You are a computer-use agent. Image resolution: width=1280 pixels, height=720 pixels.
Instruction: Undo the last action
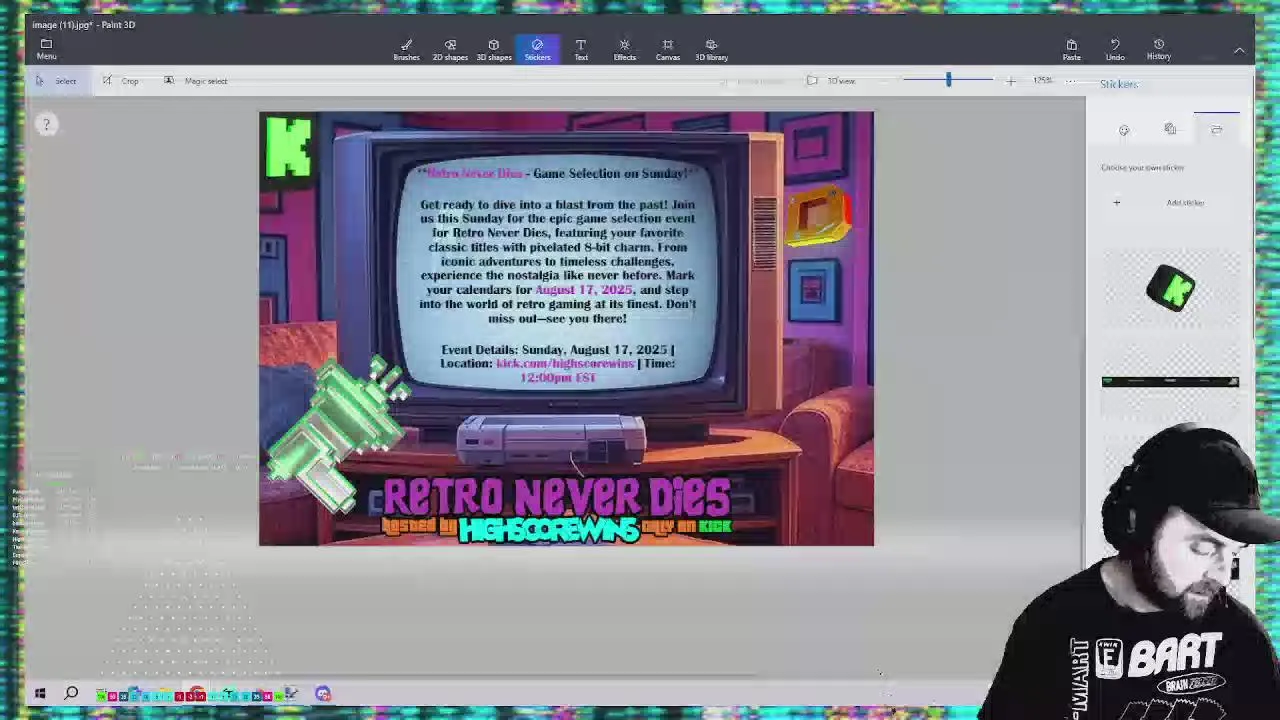1115,49
